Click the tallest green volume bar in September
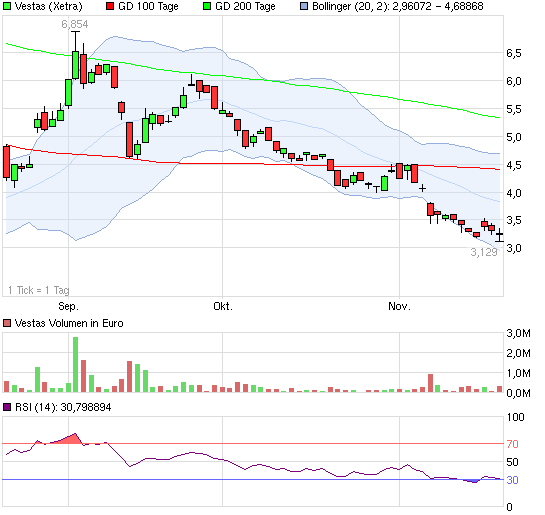The image size is (545, 515). tap(75, 365)
